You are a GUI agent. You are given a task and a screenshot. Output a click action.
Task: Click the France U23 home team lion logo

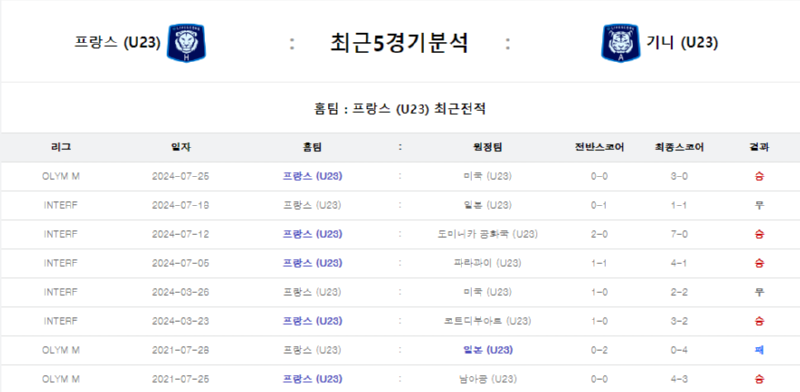click(186, 43)
